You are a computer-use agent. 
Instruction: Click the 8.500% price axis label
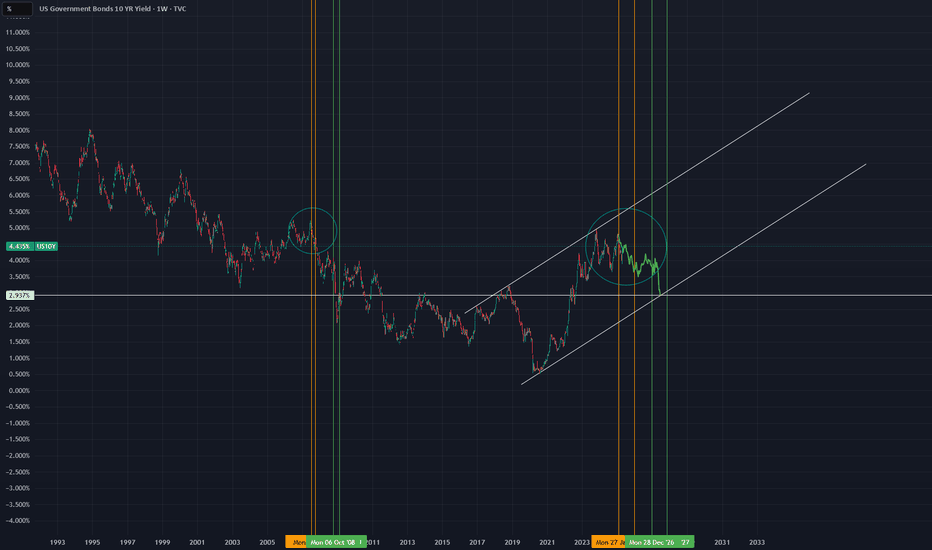(x=18, y=114)
